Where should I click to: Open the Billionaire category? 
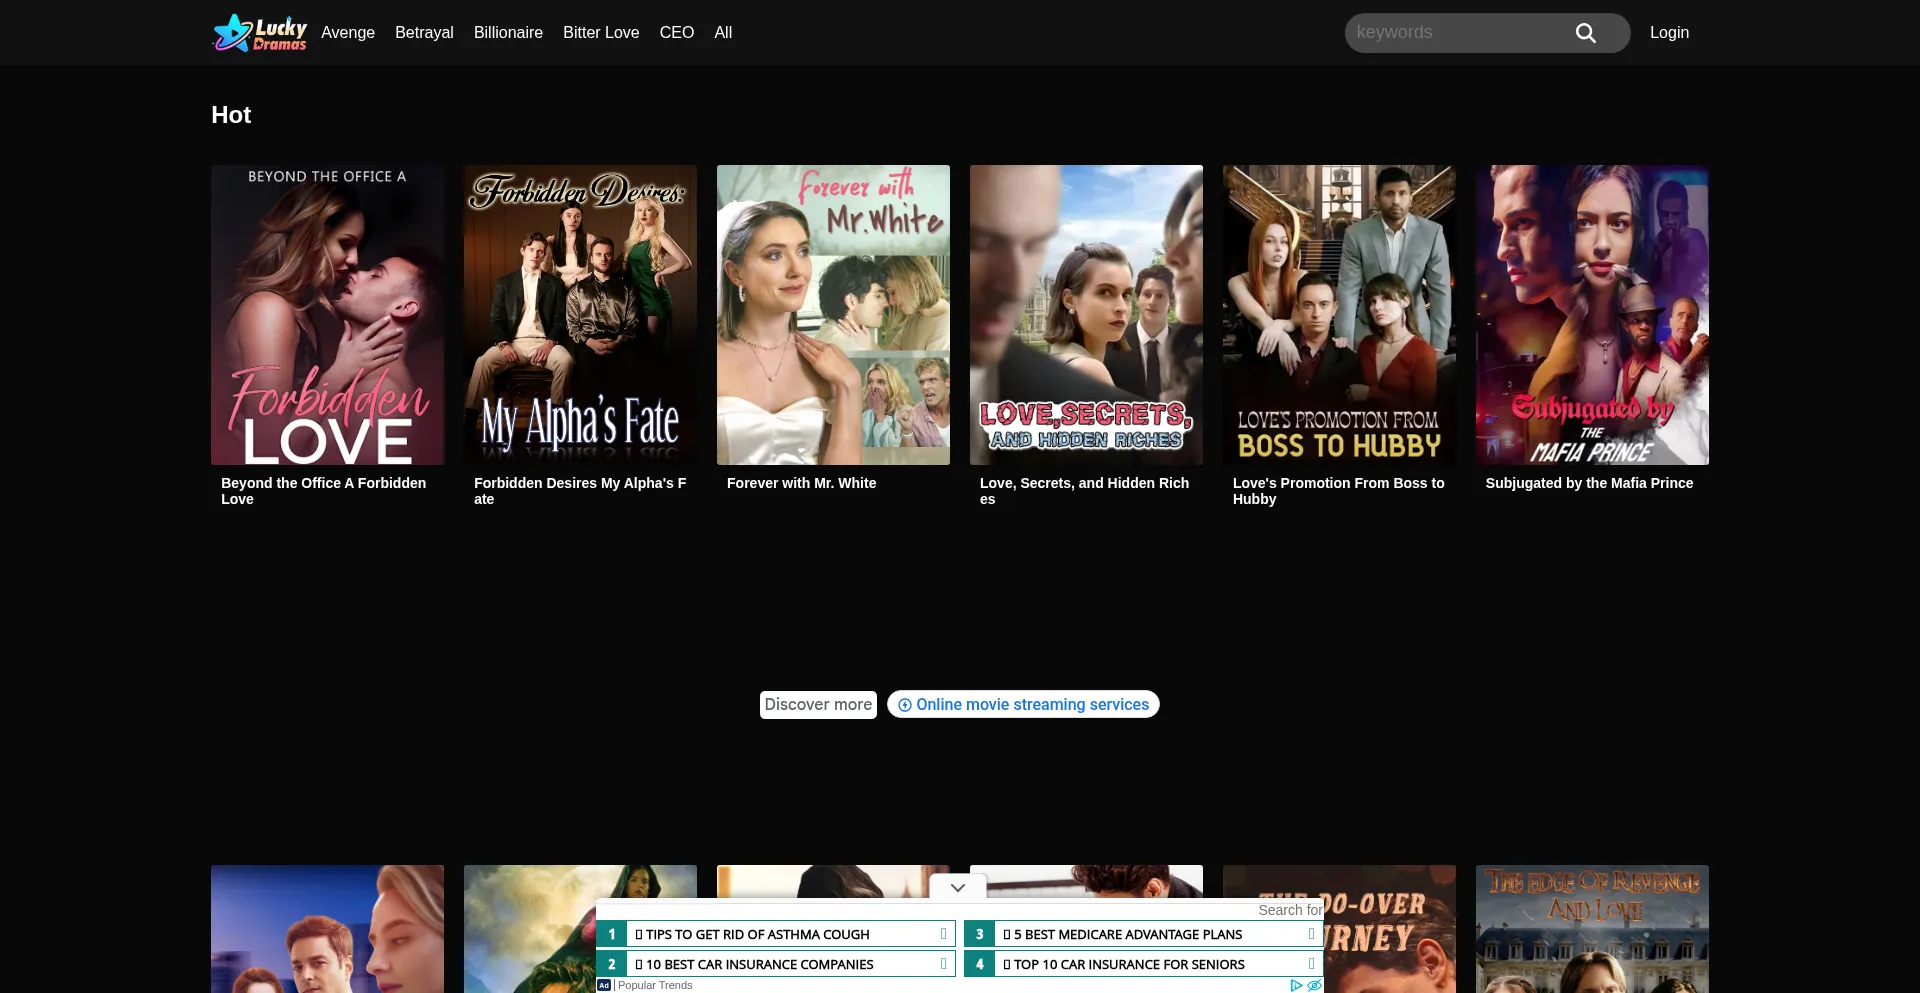(x=507, y=32)
